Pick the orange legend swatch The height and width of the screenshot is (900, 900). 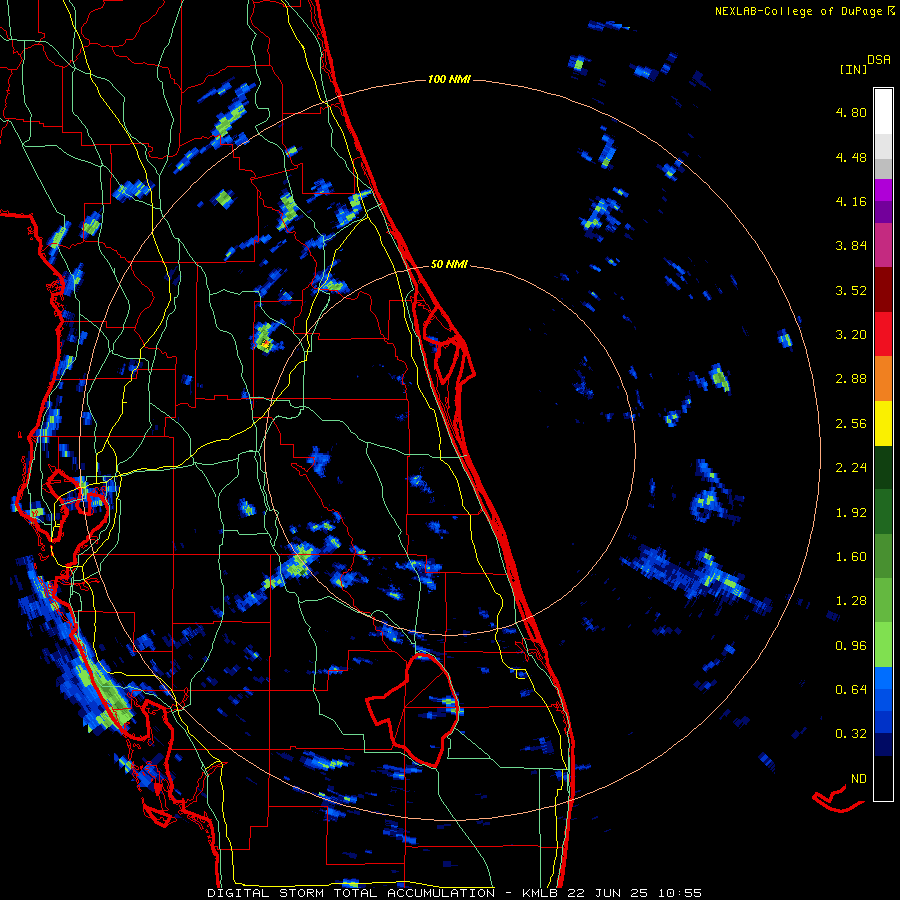pyautogui.click(x=883, y=379)
